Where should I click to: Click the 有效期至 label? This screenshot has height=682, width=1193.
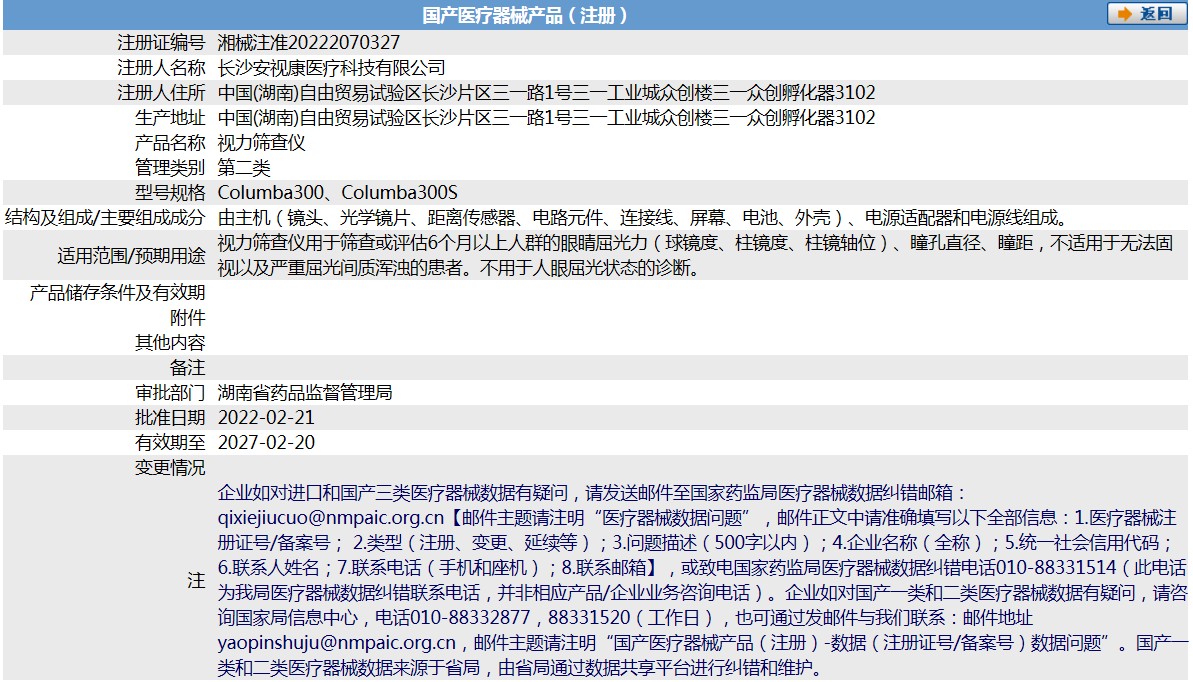tap(170, 443)
